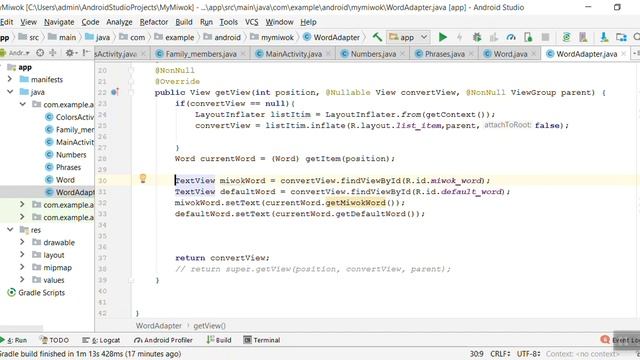Screen dimensions: 640x360
Task: Open the run configuration app dropdown
Action: (x=408, y=37)
